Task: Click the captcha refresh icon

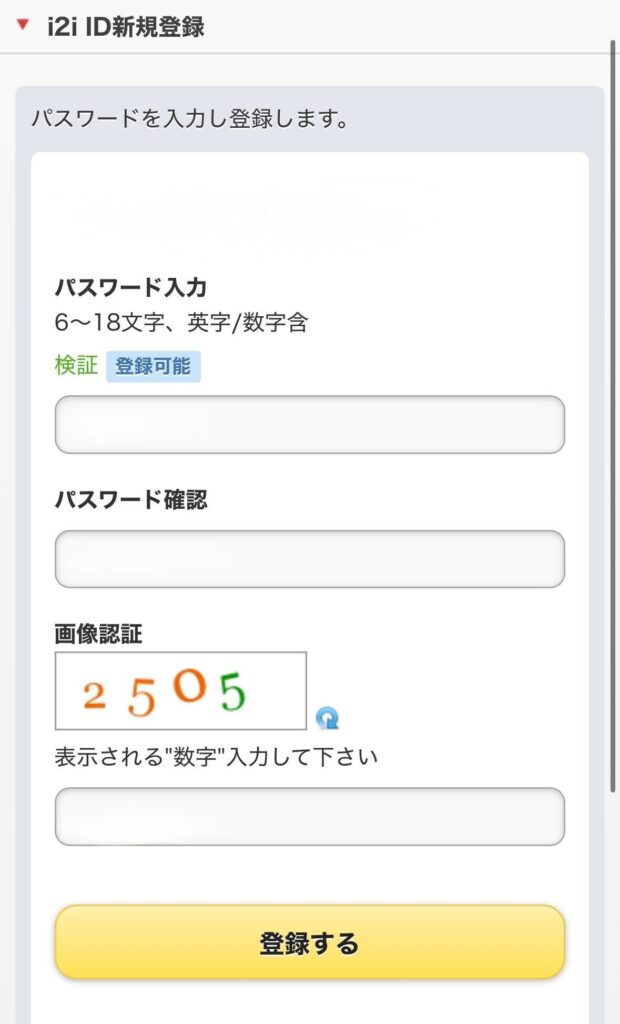Action: click(x=327, y=717)
